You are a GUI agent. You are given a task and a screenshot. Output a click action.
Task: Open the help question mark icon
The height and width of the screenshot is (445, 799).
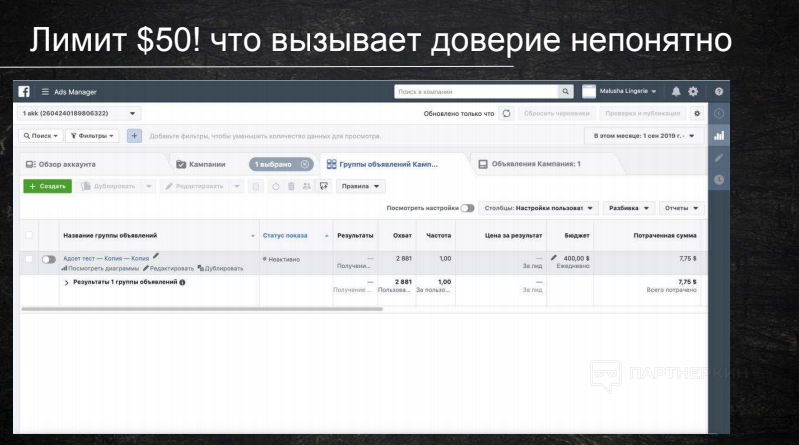coord(719,92)
